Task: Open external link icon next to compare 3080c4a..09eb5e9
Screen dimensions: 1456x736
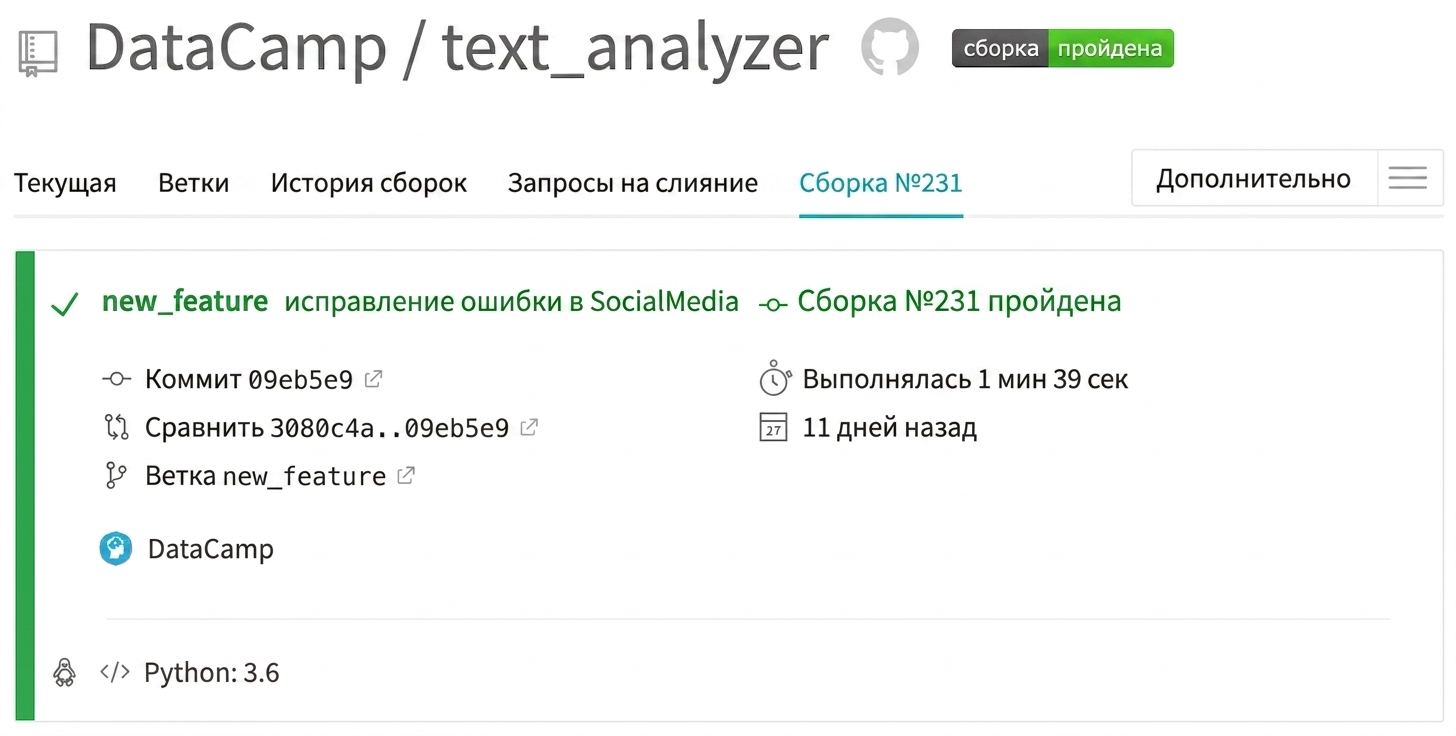Action: pyautogui.click(x=529, y=427)
